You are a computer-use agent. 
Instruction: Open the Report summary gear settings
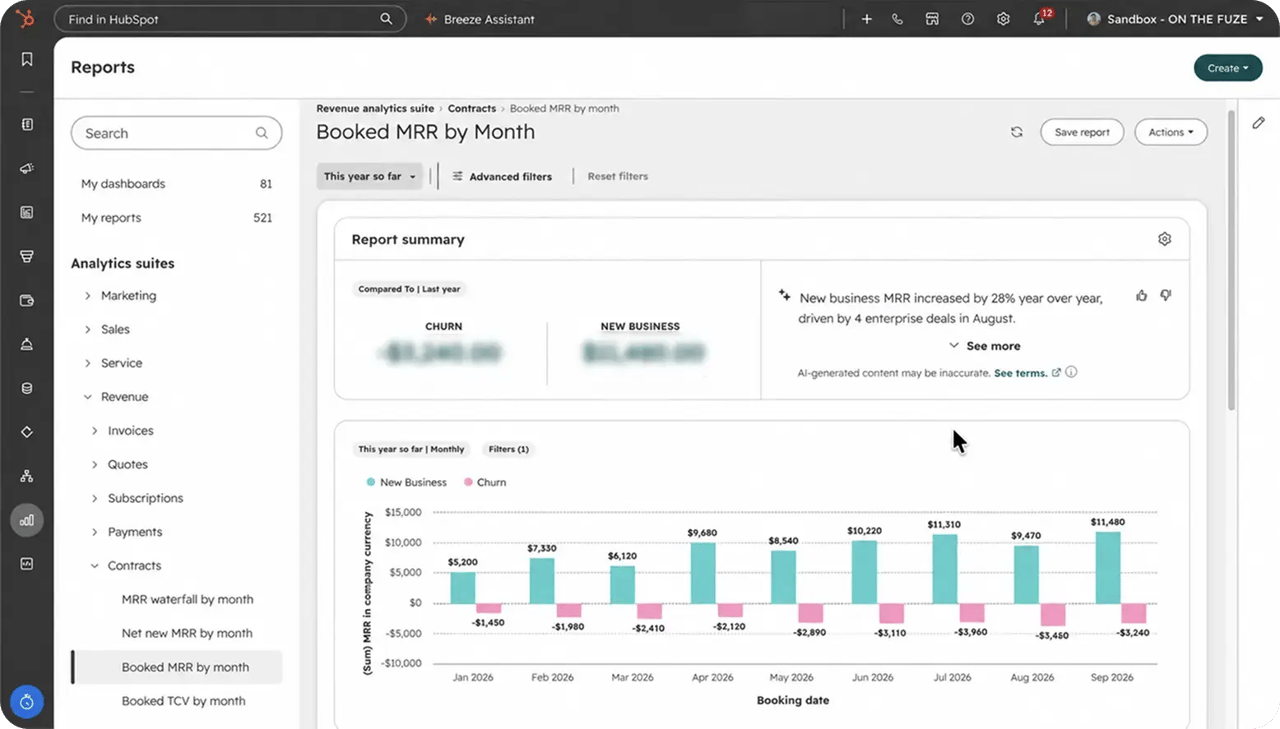click(1164, 239)
